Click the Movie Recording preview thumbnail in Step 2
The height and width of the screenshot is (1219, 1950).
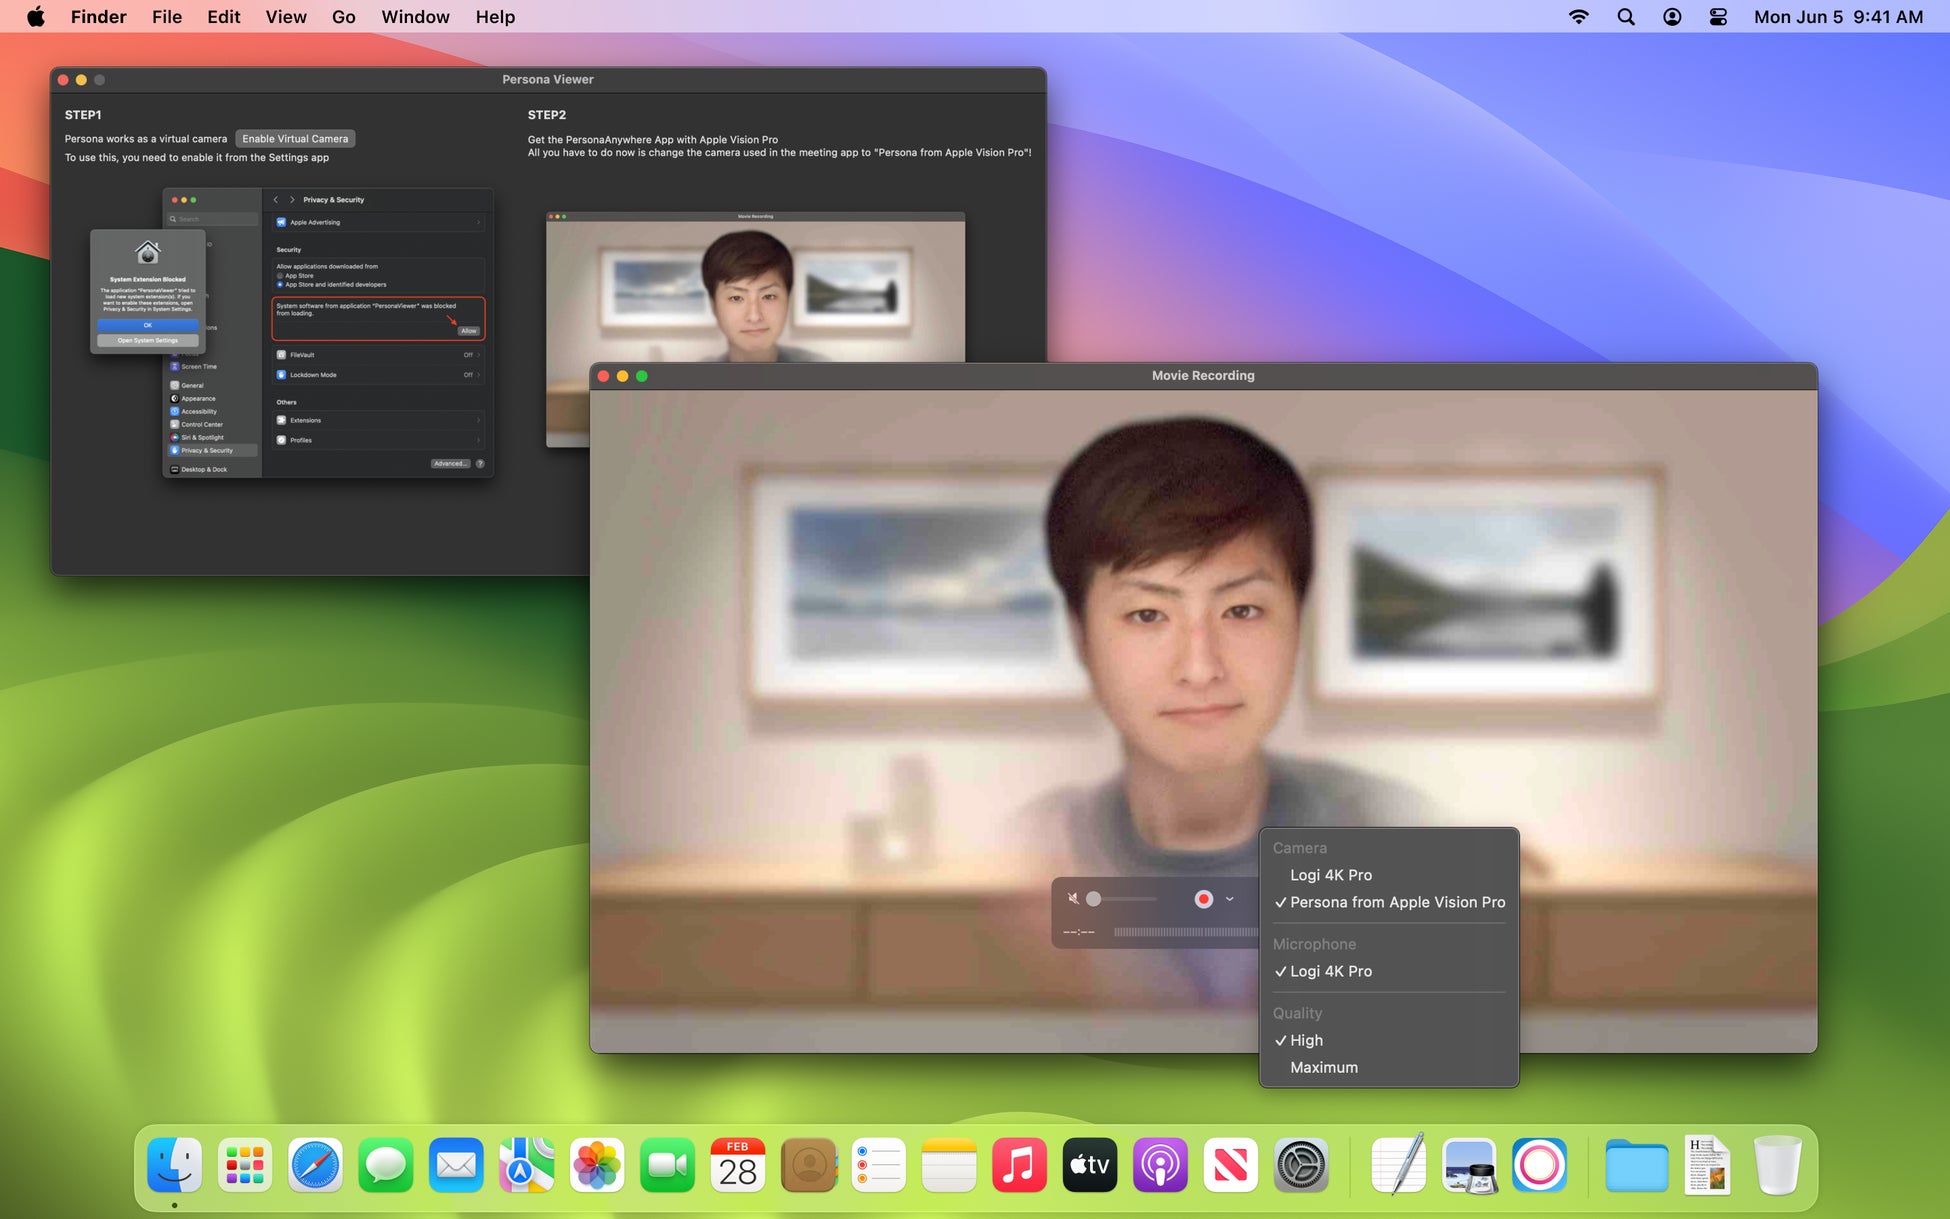pyautogui.click(x=755, y=290)
